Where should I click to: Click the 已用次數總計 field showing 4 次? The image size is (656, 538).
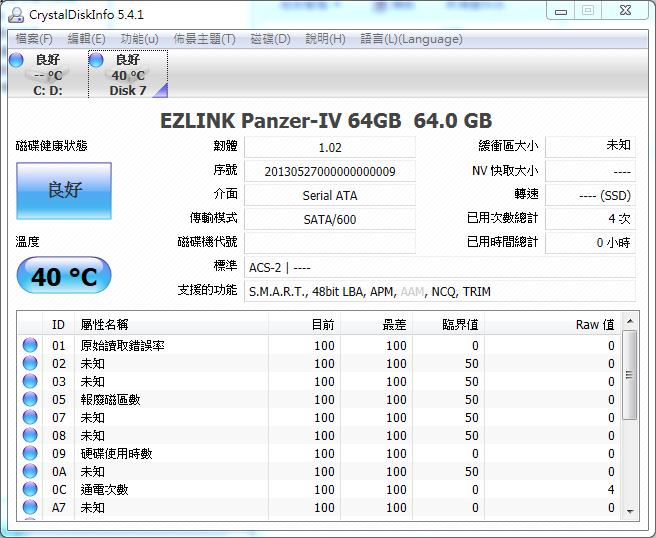[590, 219]
